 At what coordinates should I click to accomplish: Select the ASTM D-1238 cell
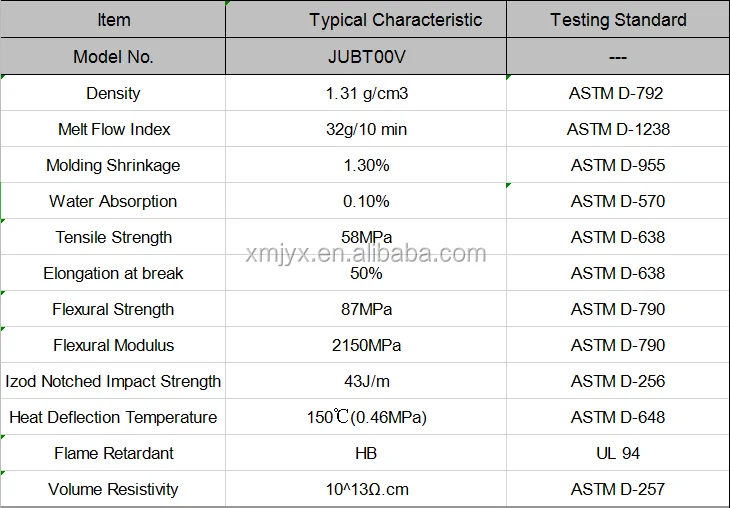tap(617, 129)
